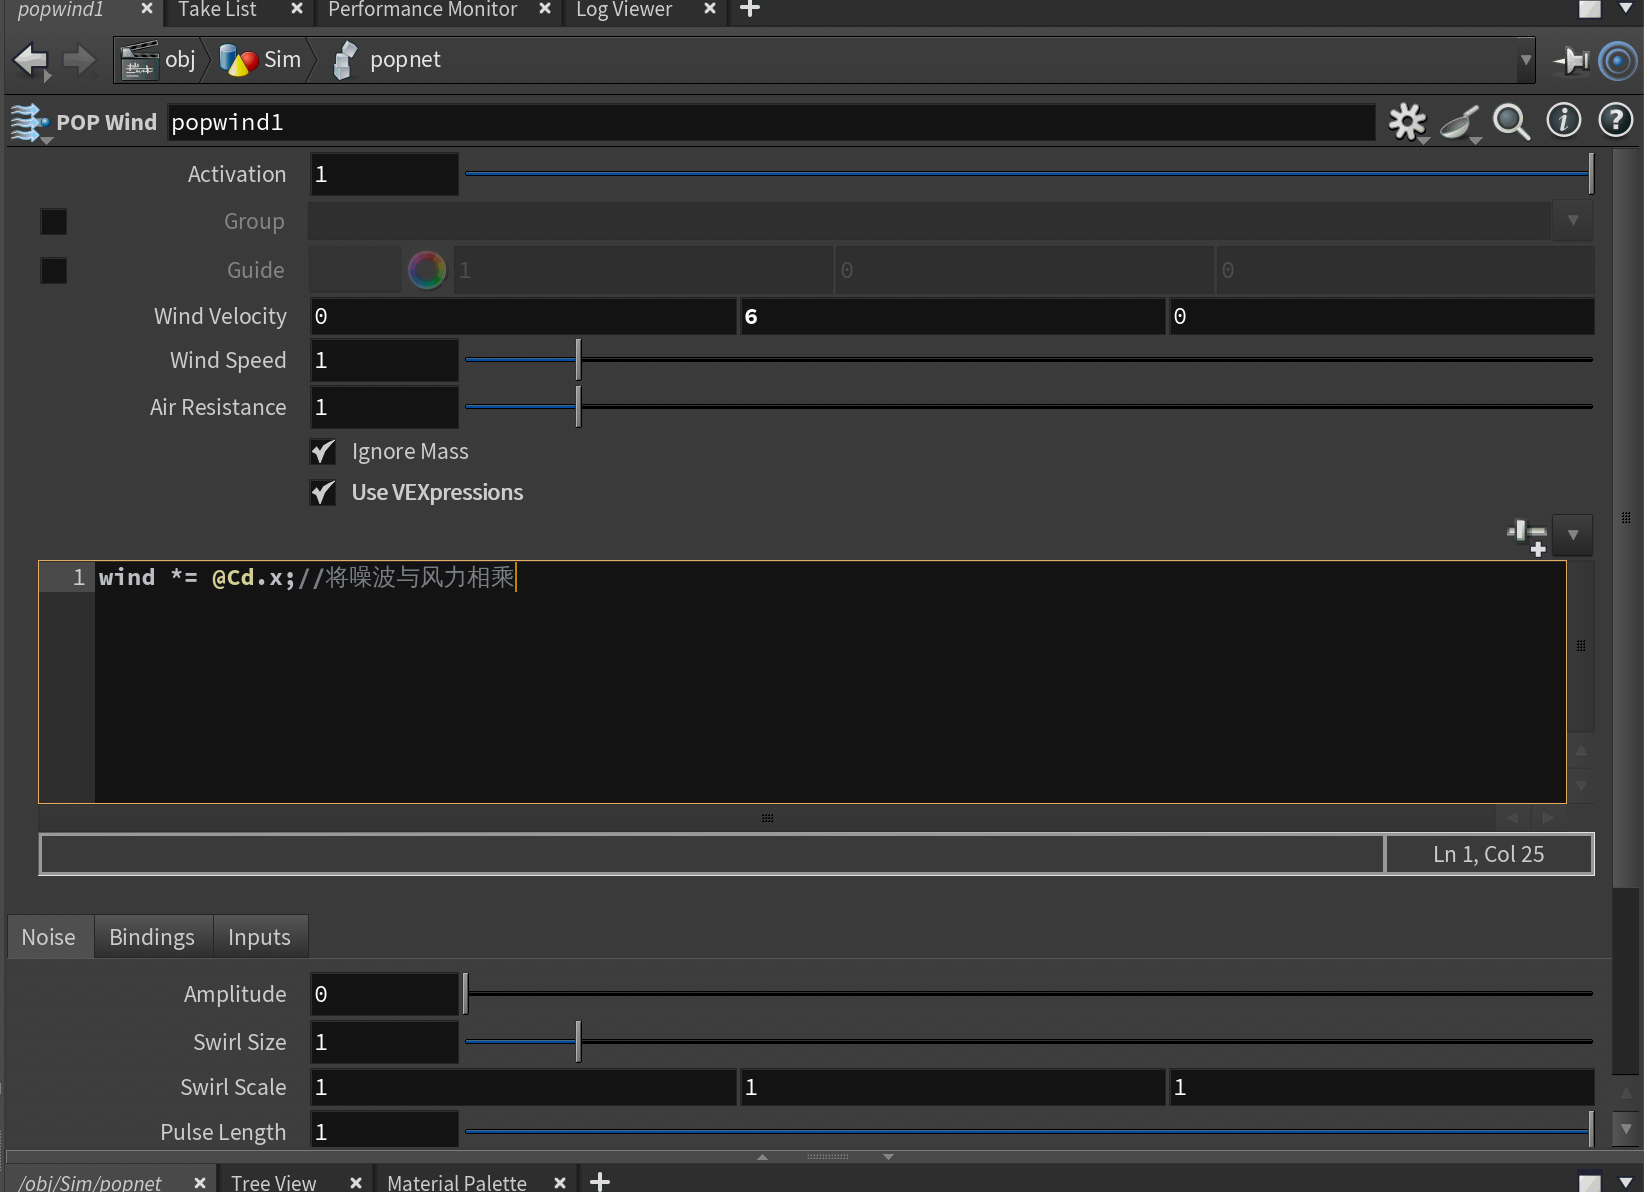Switch to the Bindings tab
This screenshot has height=1192, width=1644.
(152, 937)
